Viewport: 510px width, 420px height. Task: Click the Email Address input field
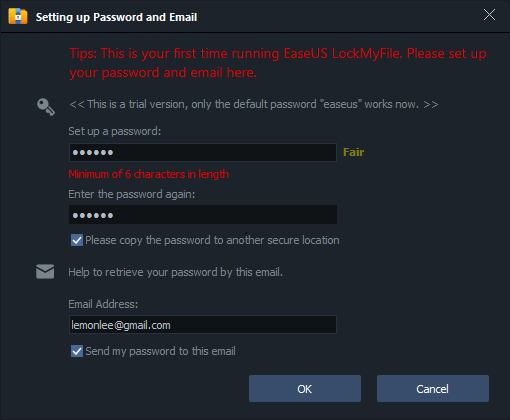203,325
